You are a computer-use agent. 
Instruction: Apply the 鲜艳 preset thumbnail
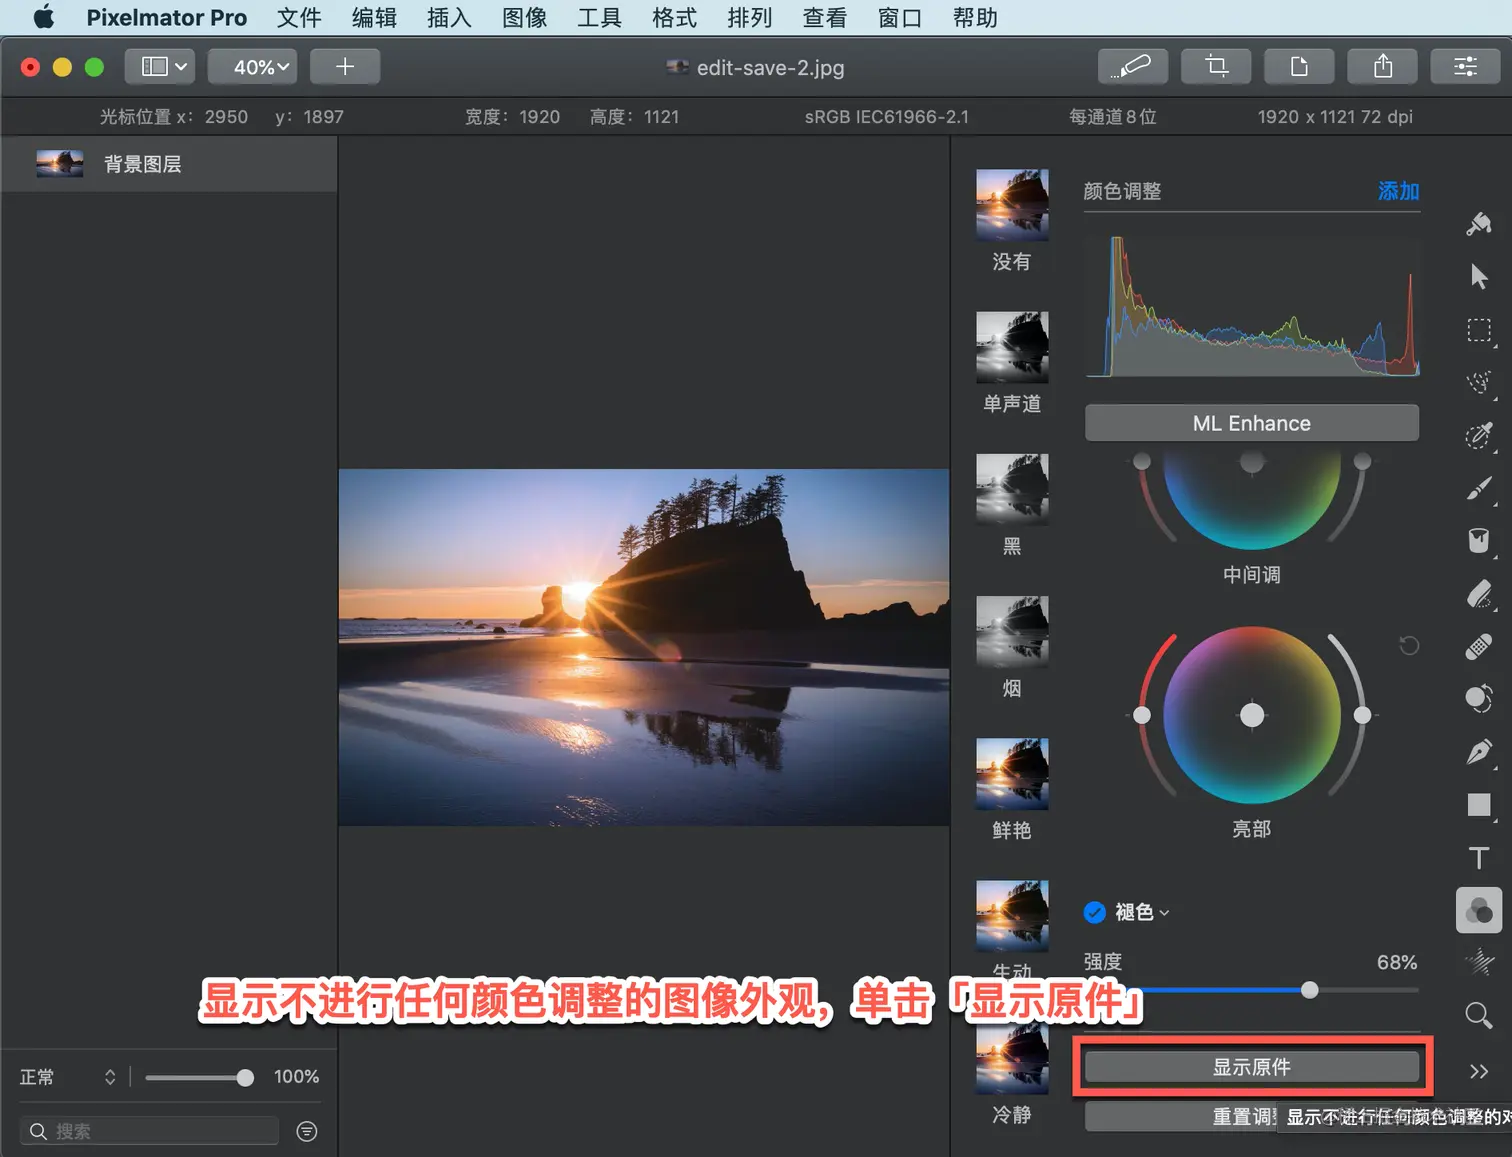coord(1012,773)
